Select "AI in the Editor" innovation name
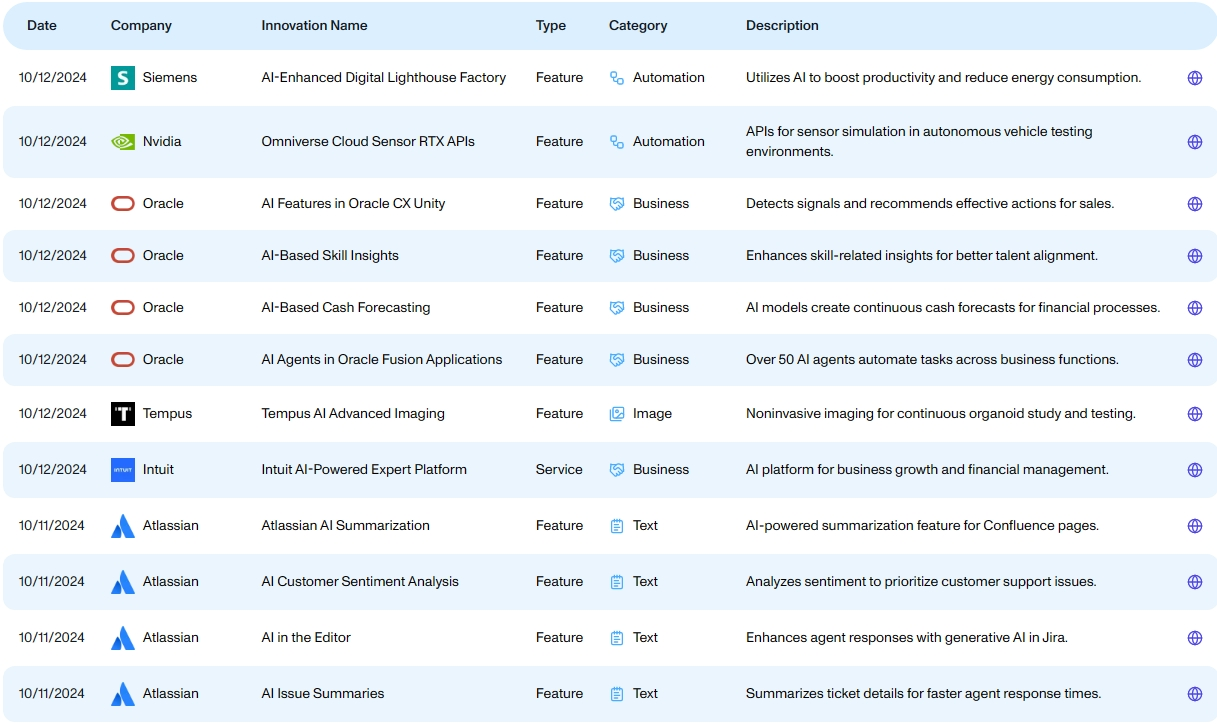Screen dimensions: 1217x728 [306, 638]
